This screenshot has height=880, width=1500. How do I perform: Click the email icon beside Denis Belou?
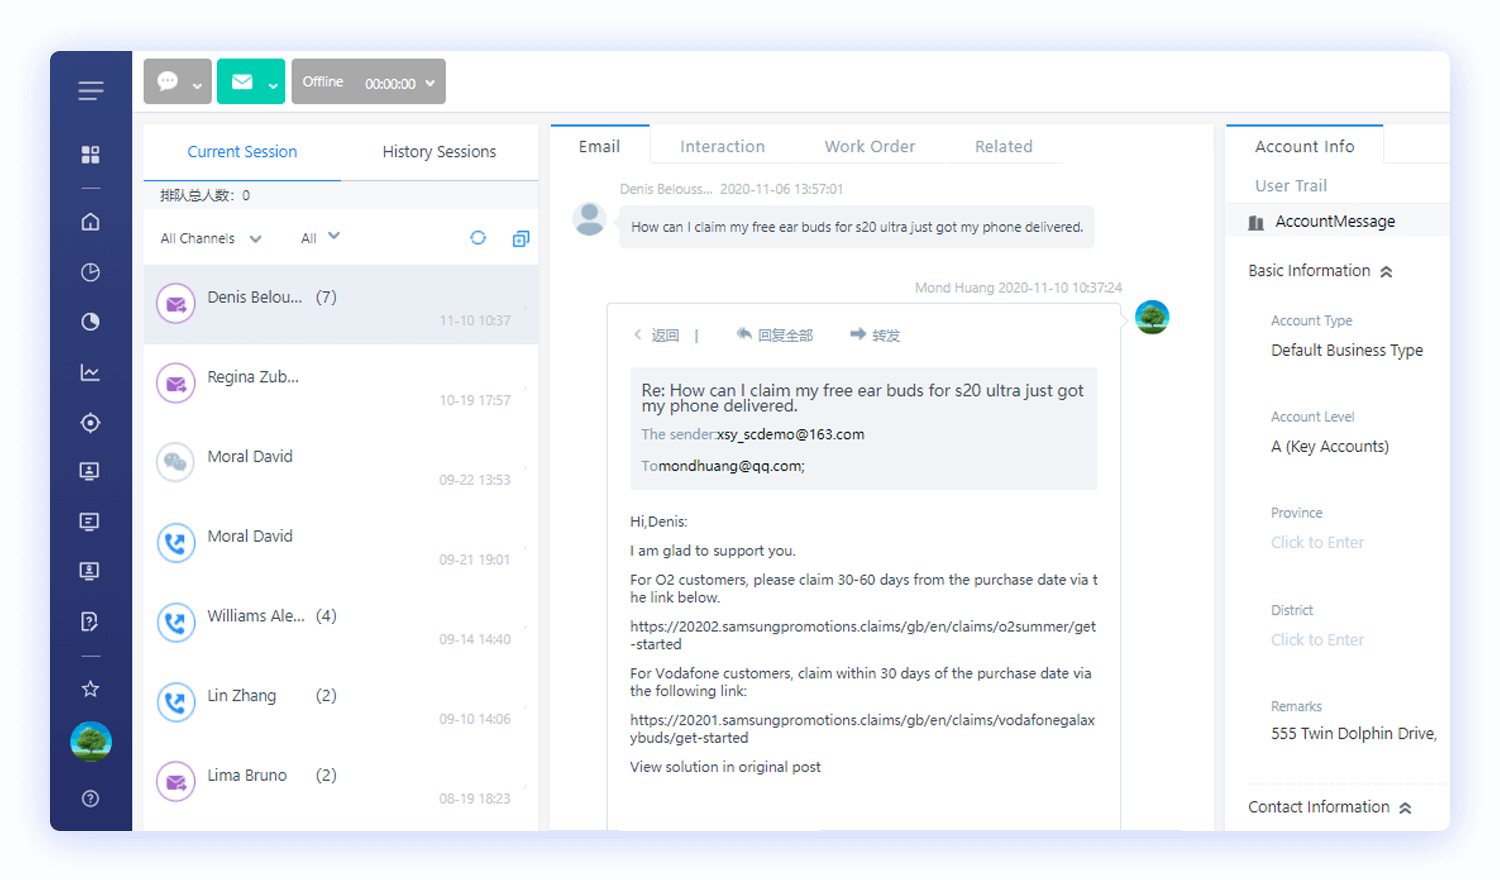pyautogui.click(x=176, y=303)
